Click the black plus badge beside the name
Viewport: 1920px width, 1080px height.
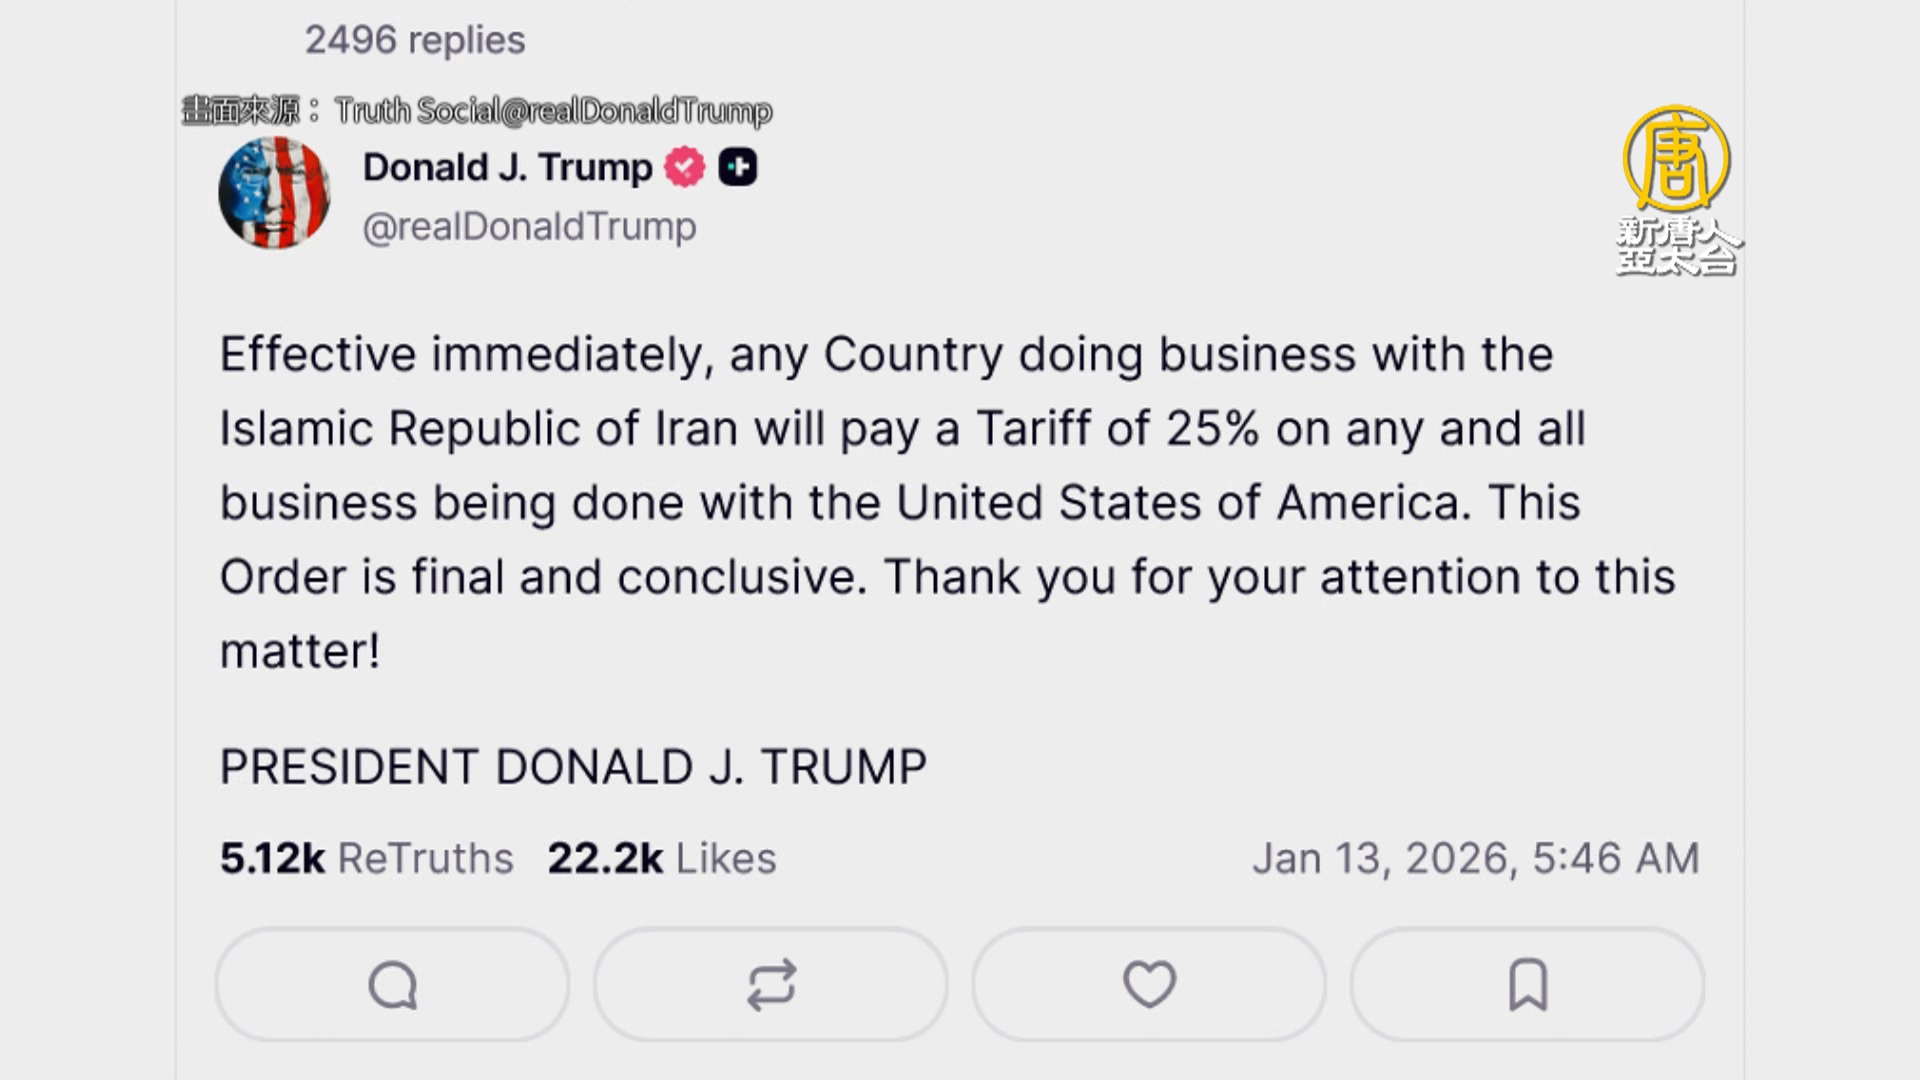[738, 167]
